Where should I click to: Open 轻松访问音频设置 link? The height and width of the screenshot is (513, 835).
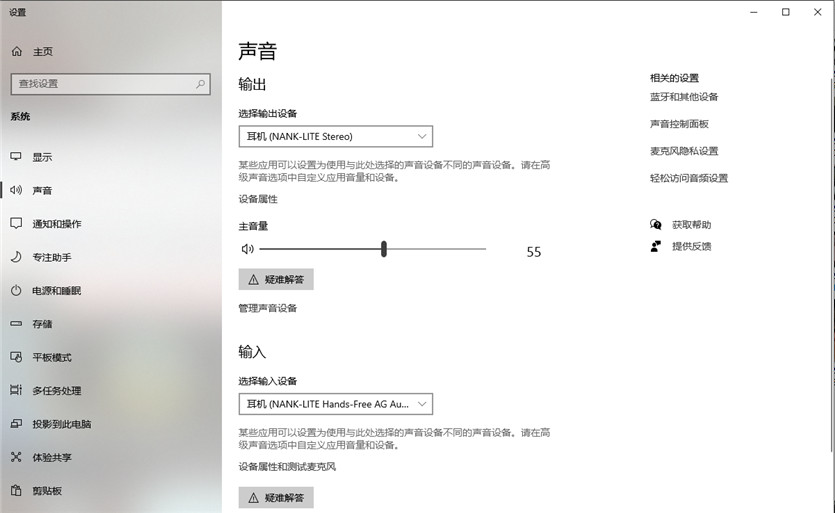689,178
